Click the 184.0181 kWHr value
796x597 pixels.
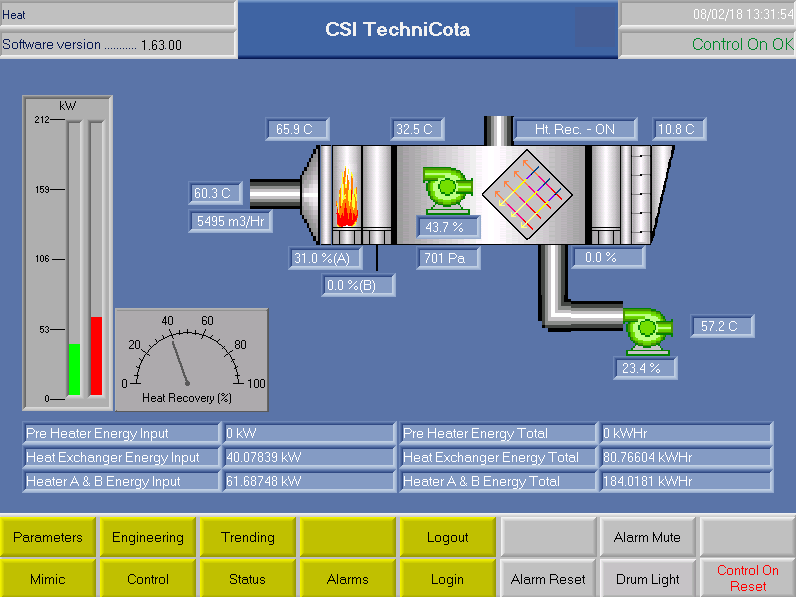[686, 481]
